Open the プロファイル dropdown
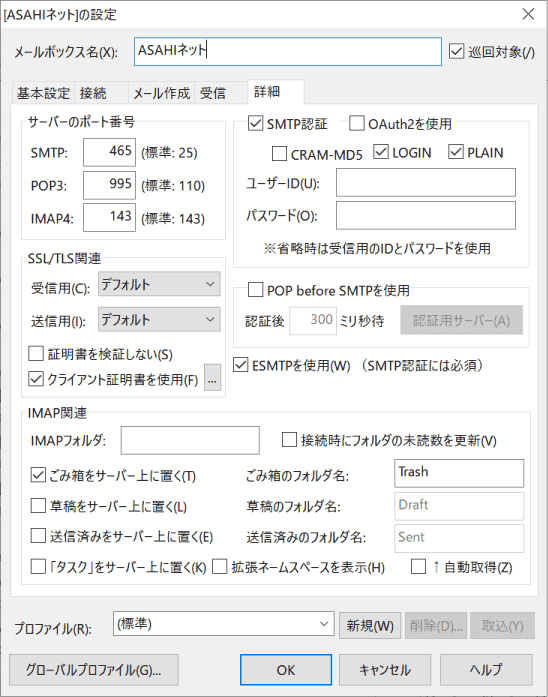Viewport: 548px width, 697px height. pos(224,624)
